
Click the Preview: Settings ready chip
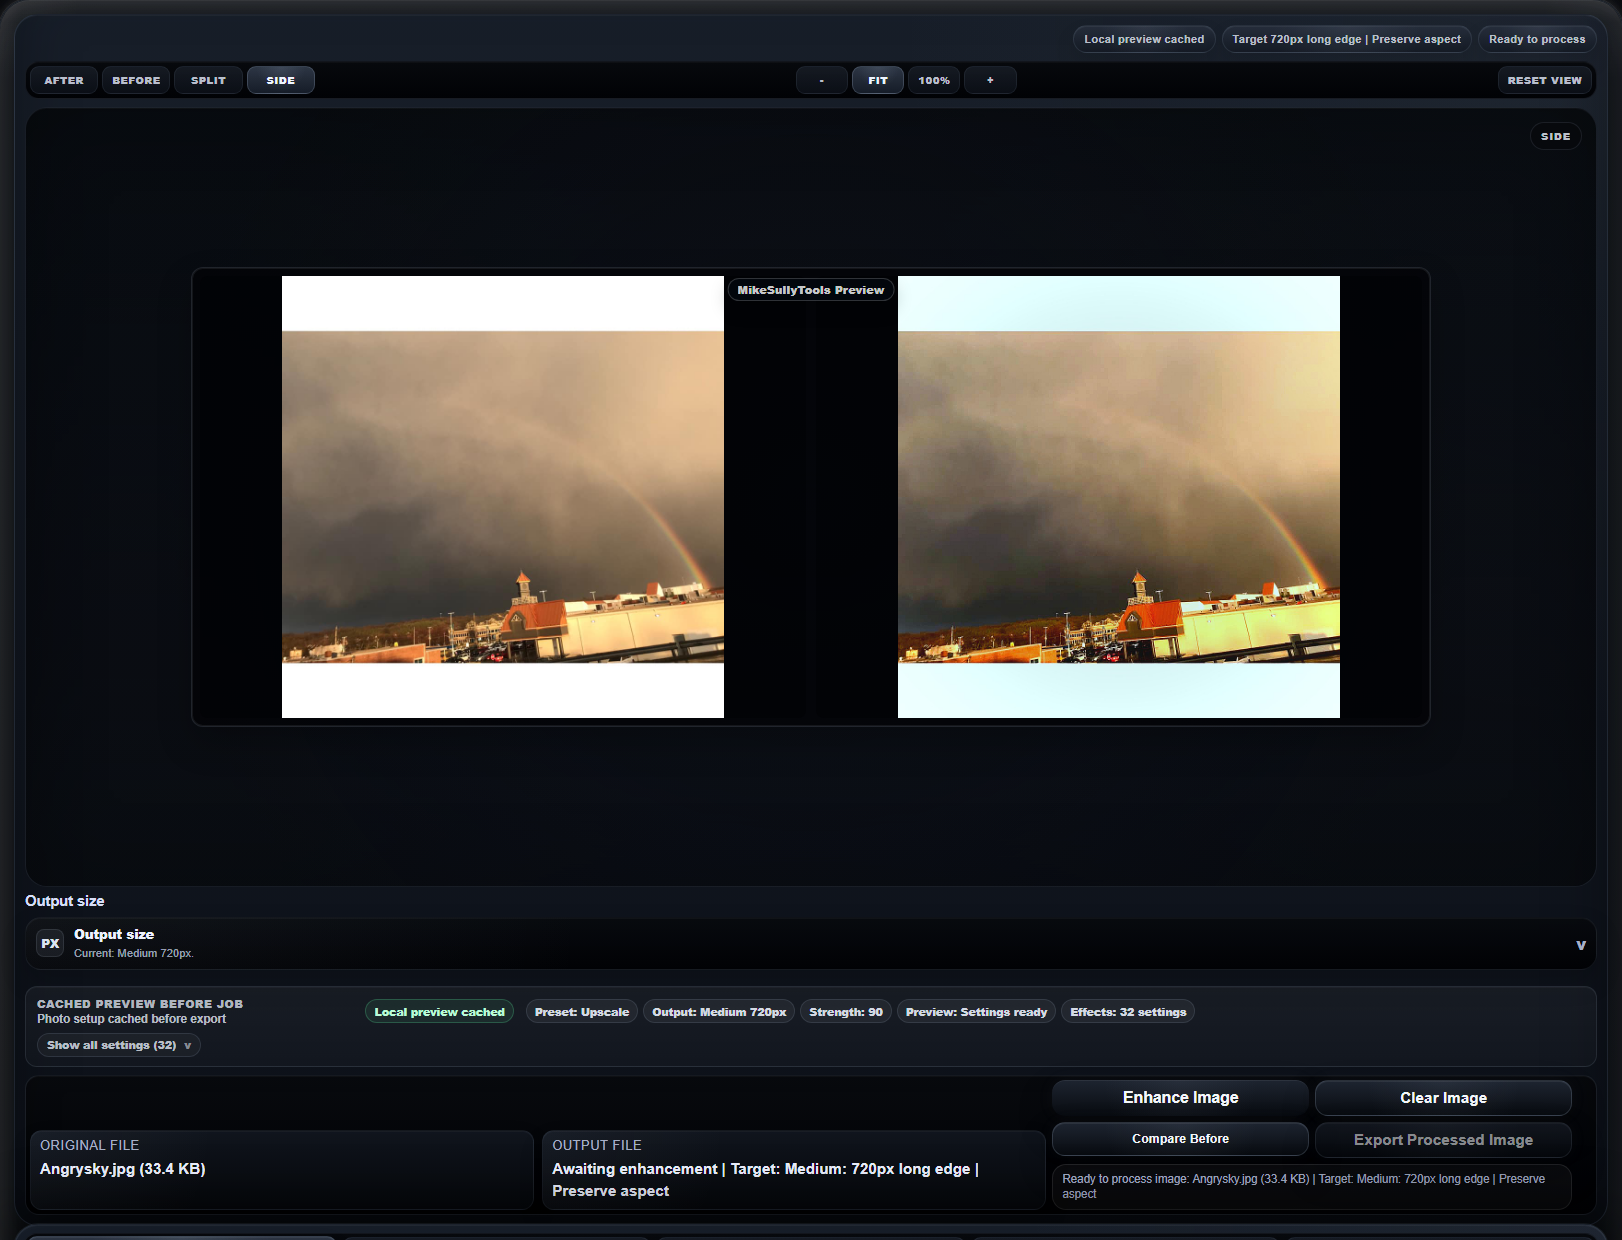point(976,1012)
